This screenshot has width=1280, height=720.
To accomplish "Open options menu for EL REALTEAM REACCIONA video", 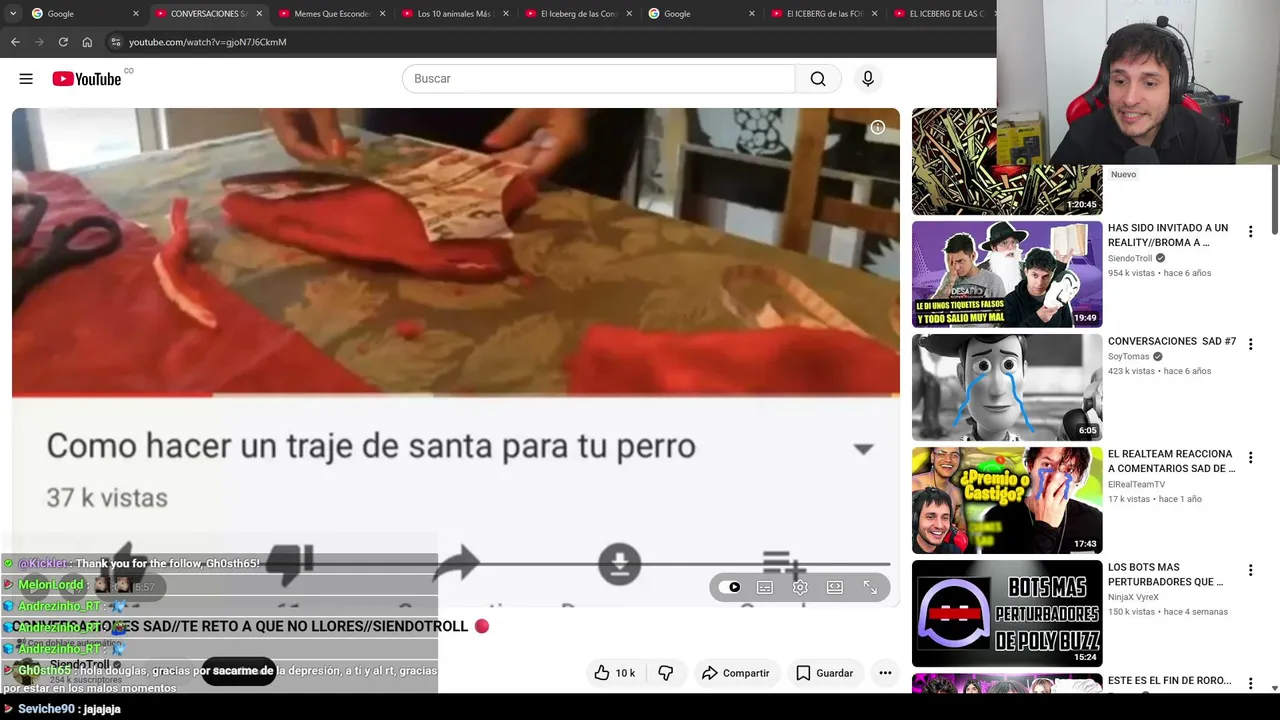I will coord(1250,458).
